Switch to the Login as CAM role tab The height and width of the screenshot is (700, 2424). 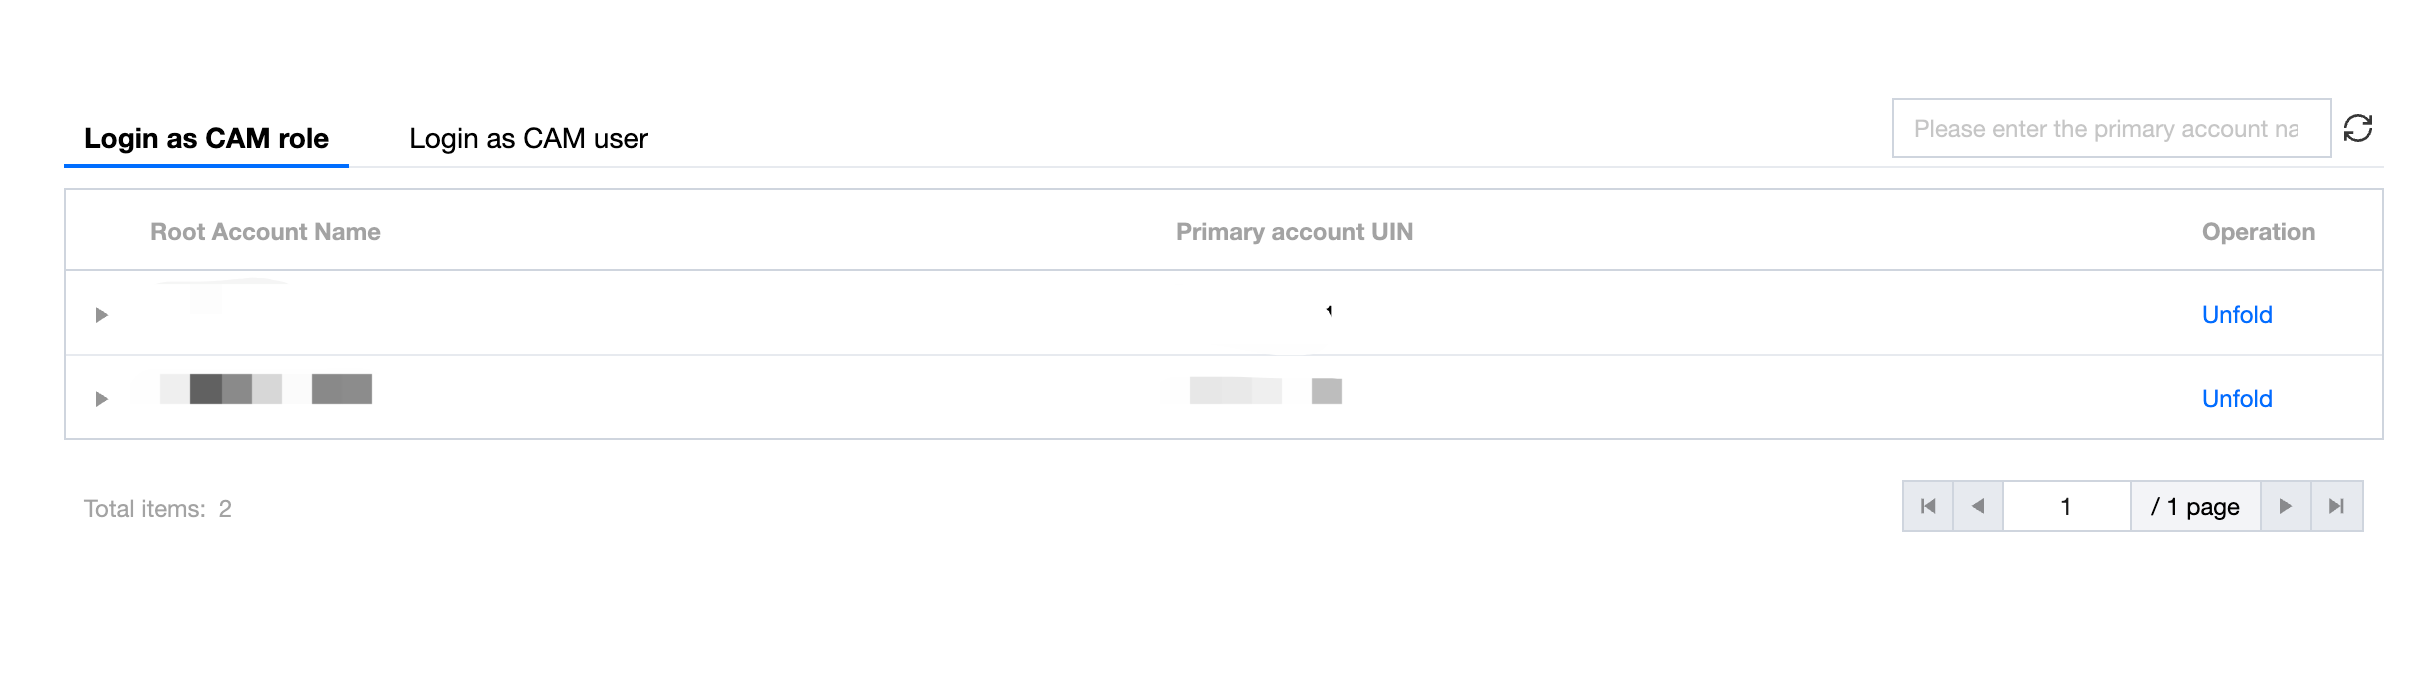[206, 138]
